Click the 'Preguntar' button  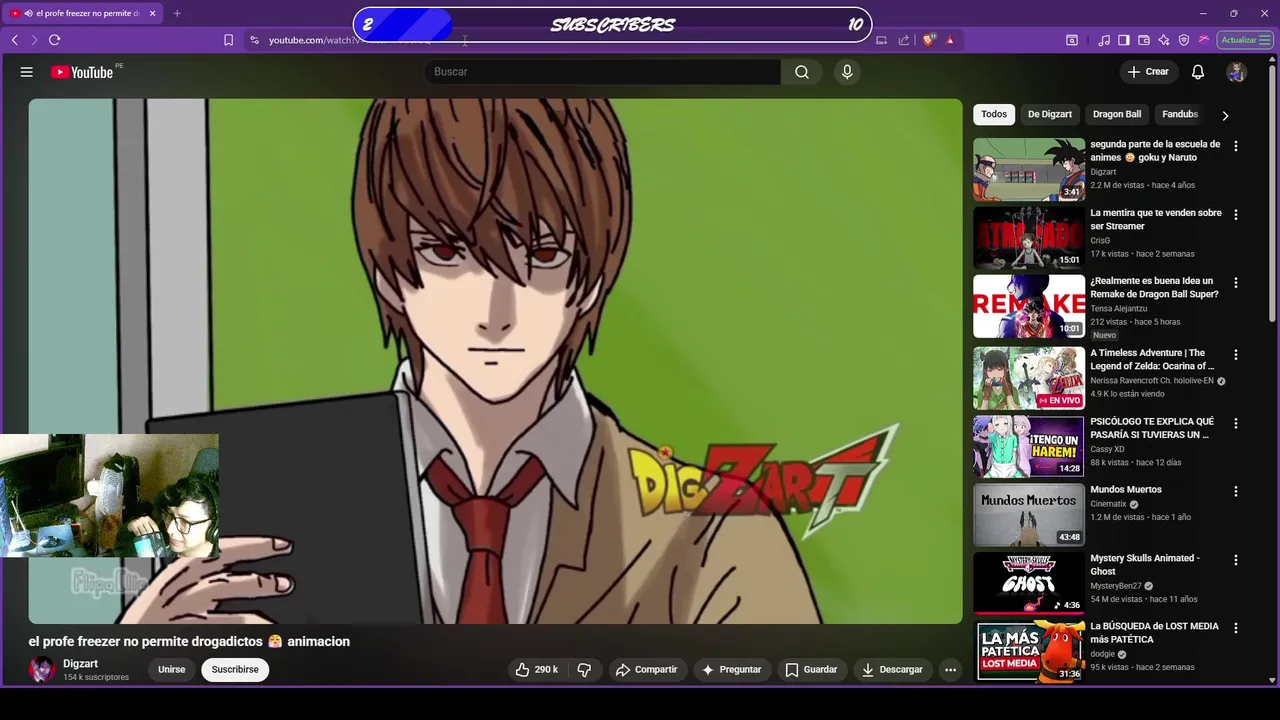pyautogui.click(x=731, y=670)
